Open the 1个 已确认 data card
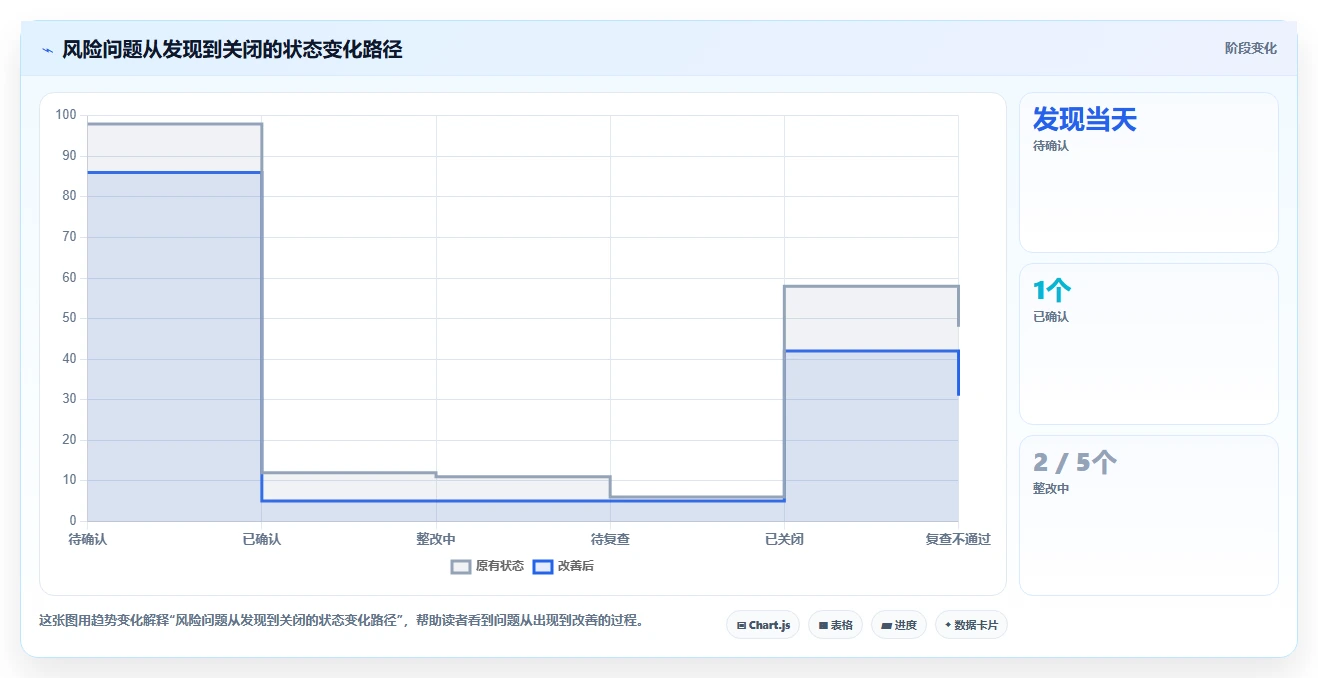Viewport: 1318px width, 678px height. tap(1148, 344)
